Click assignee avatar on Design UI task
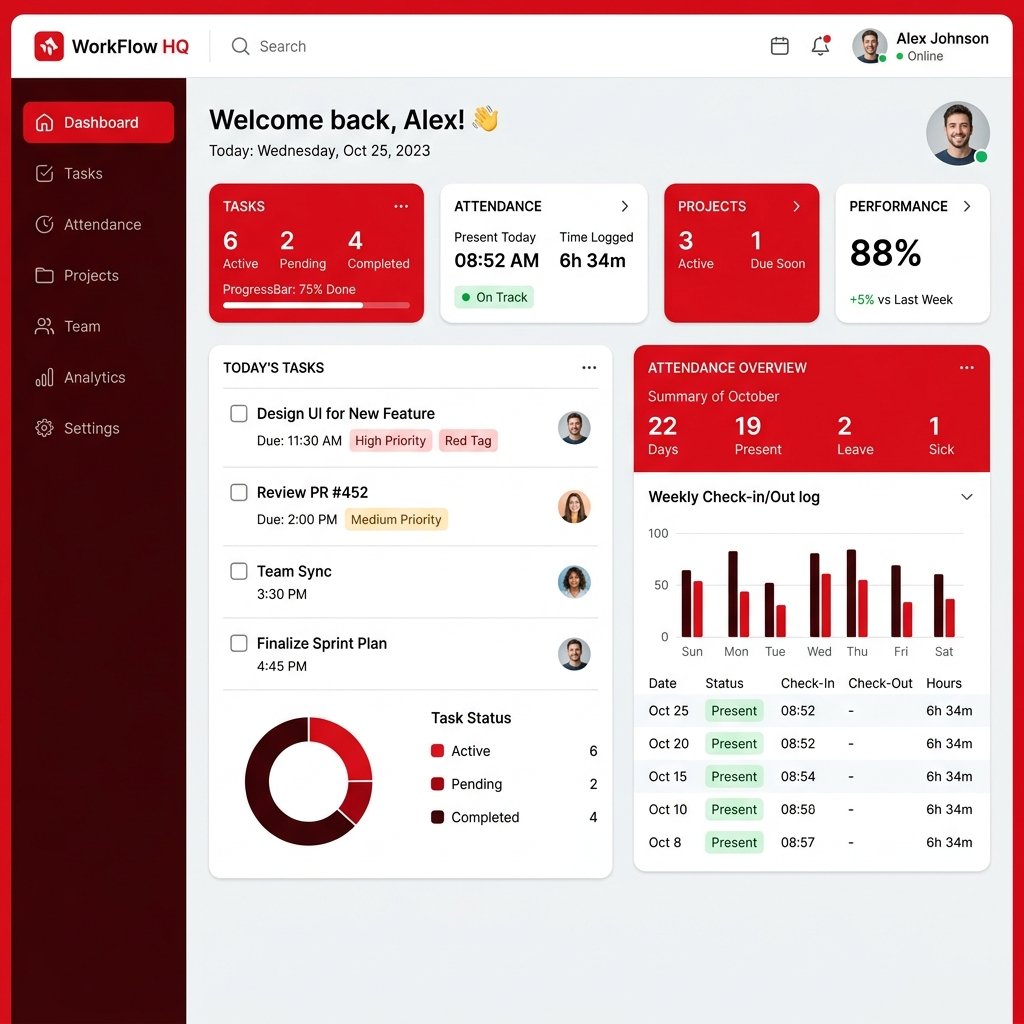Image resolution: width=1024 pixels, height=1024 pixels. 574,428
